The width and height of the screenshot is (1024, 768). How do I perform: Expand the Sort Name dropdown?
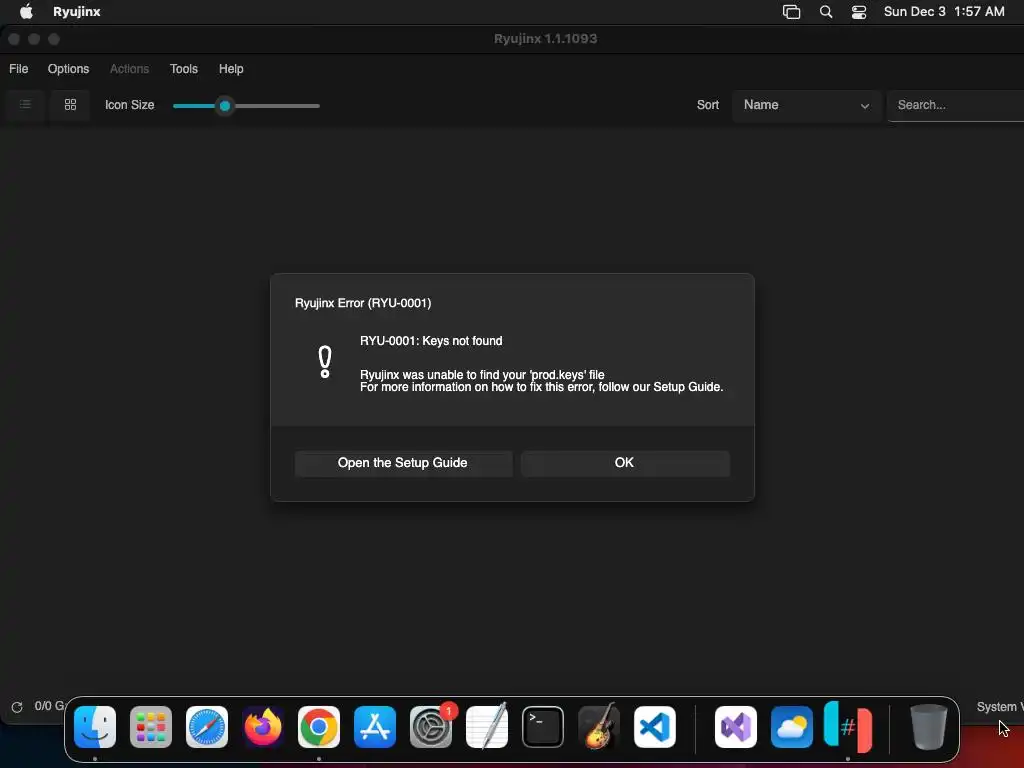(x=807, y=105)
